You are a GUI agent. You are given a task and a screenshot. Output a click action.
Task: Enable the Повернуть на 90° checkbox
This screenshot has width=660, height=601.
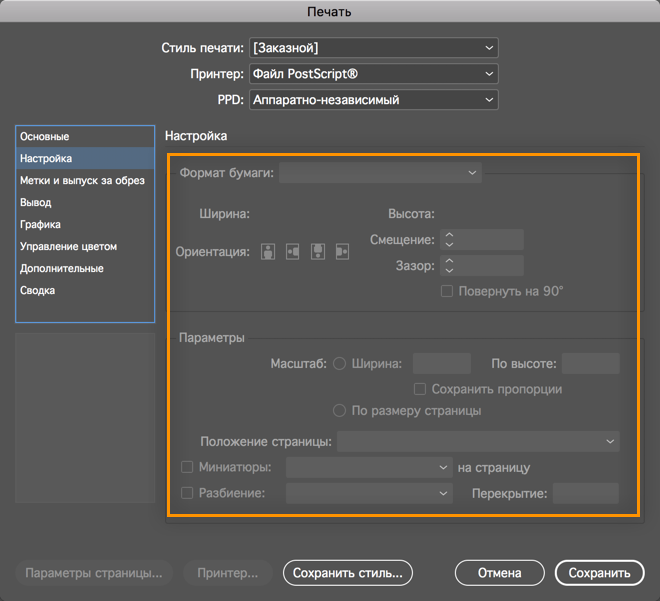(448, 291)
